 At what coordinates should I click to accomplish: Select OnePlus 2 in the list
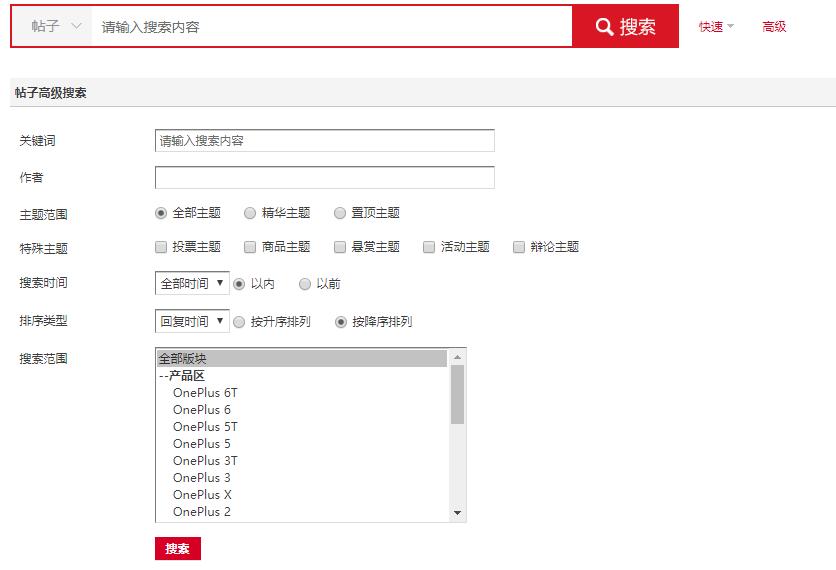click(x=302, y=512)
